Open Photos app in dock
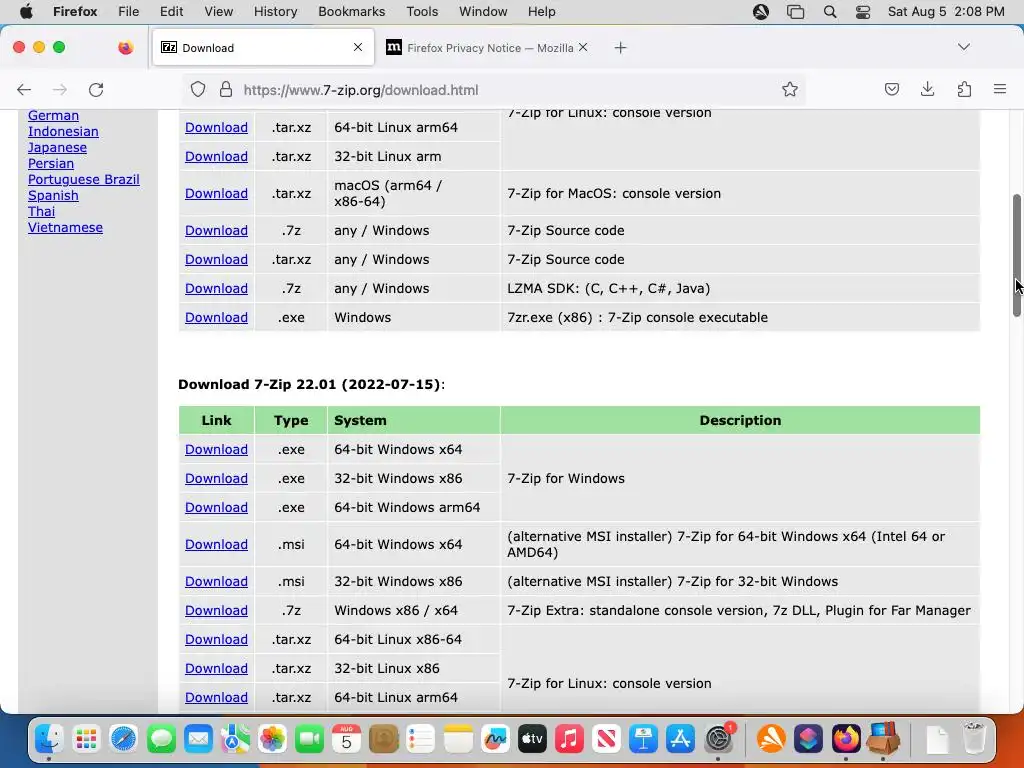Image resolution: width=1024 pixels, height=768 pixels. (272, 739)
